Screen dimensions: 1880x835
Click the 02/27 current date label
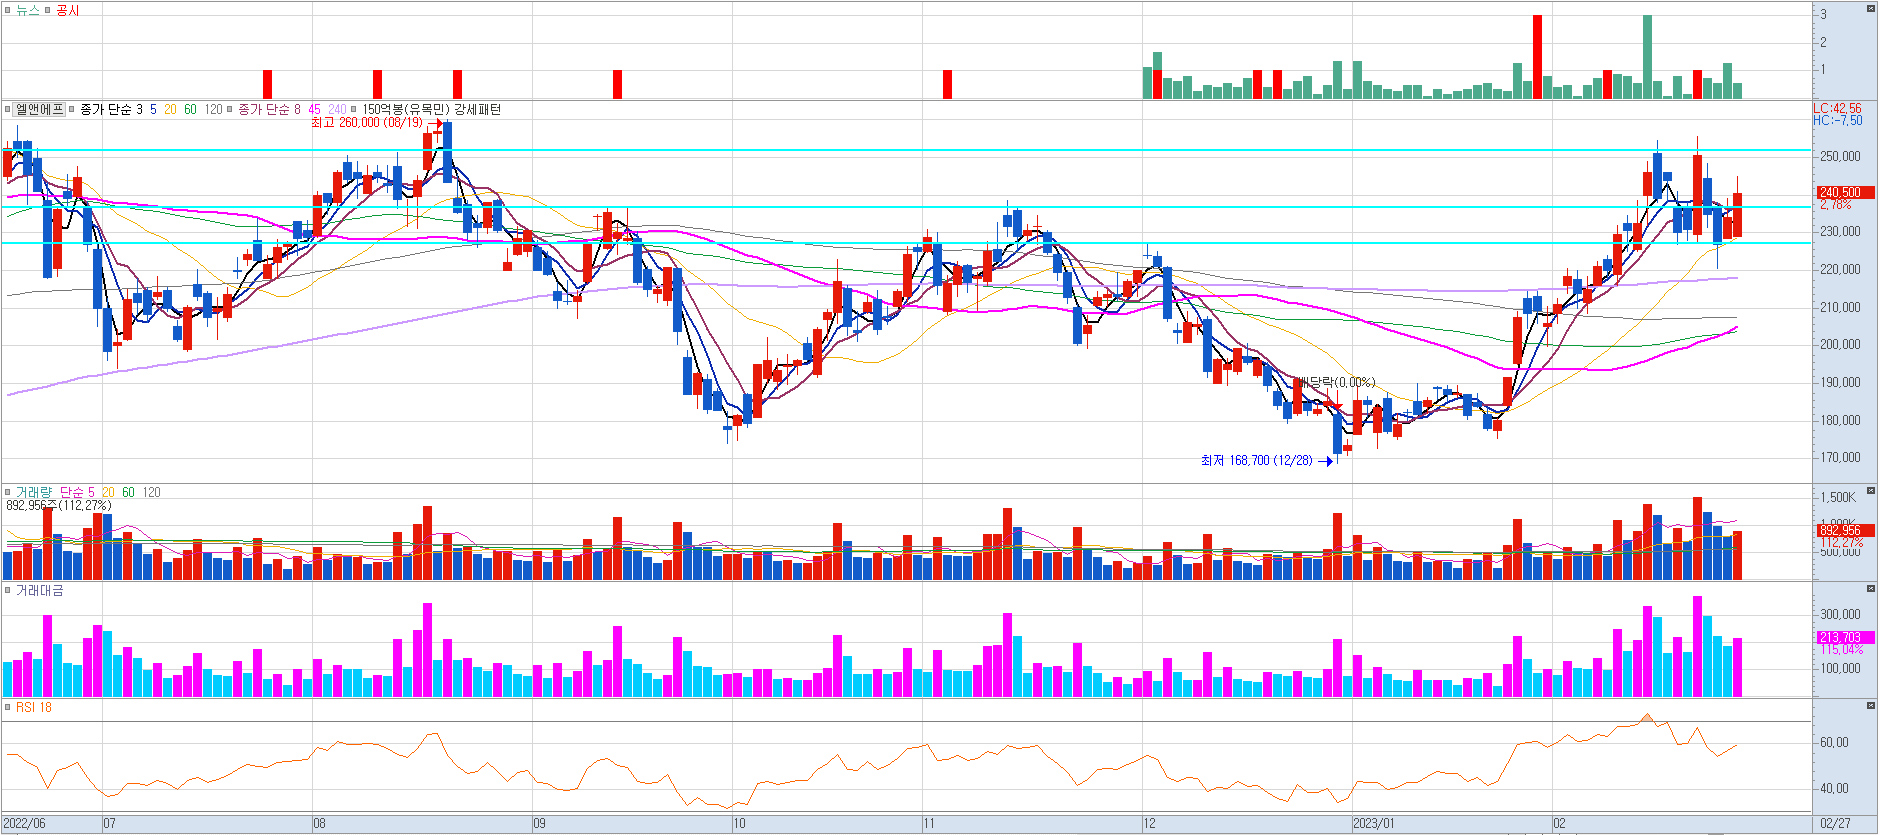pyautogui.click(x=1835, y=824)
